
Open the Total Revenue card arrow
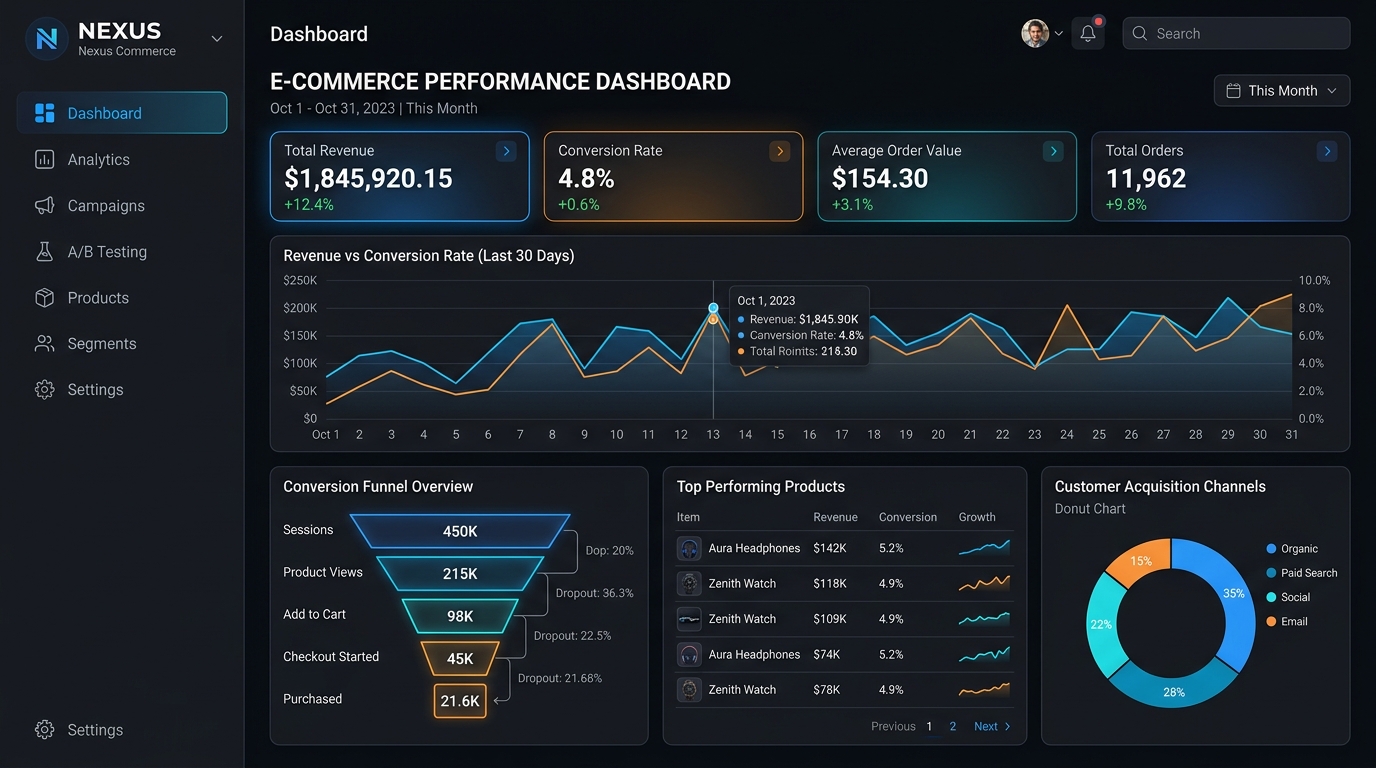tap(506, 151)
